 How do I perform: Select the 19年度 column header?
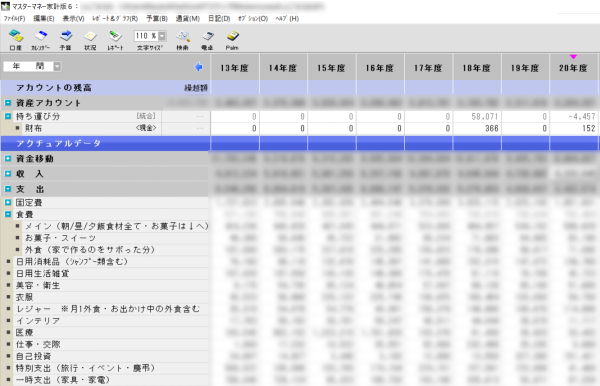525,68
